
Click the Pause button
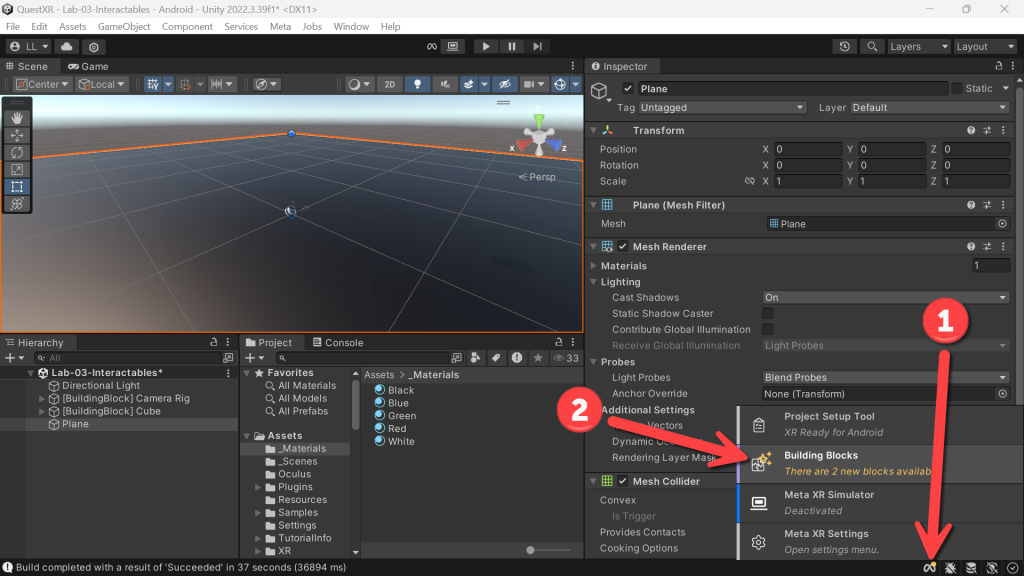point(511,46)
